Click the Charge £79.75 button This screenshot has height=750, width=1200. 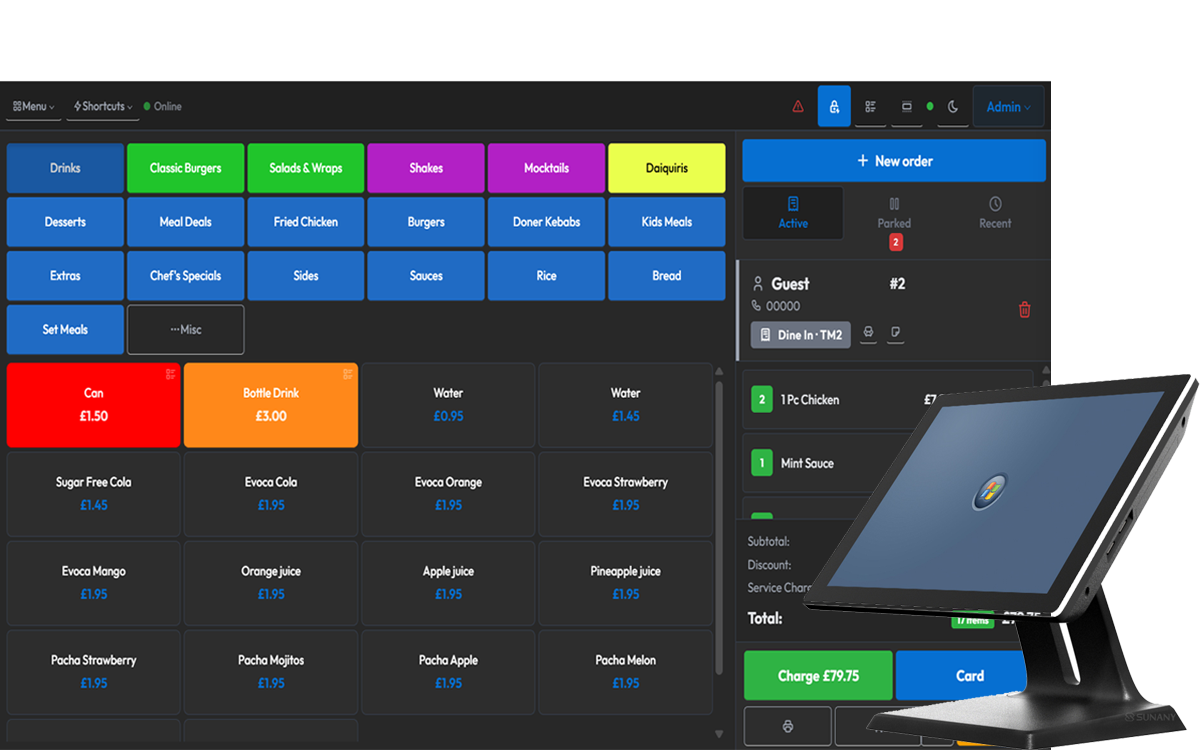click(818, 676)
